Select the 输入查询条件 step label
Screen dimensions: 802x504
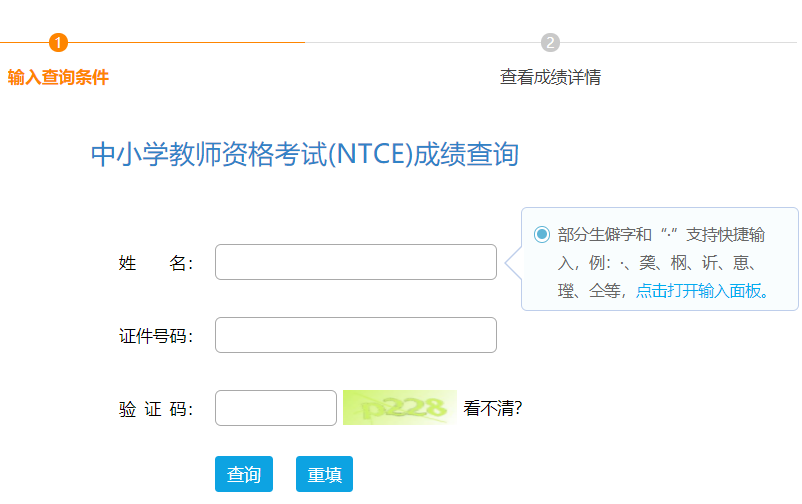point(58,77)
